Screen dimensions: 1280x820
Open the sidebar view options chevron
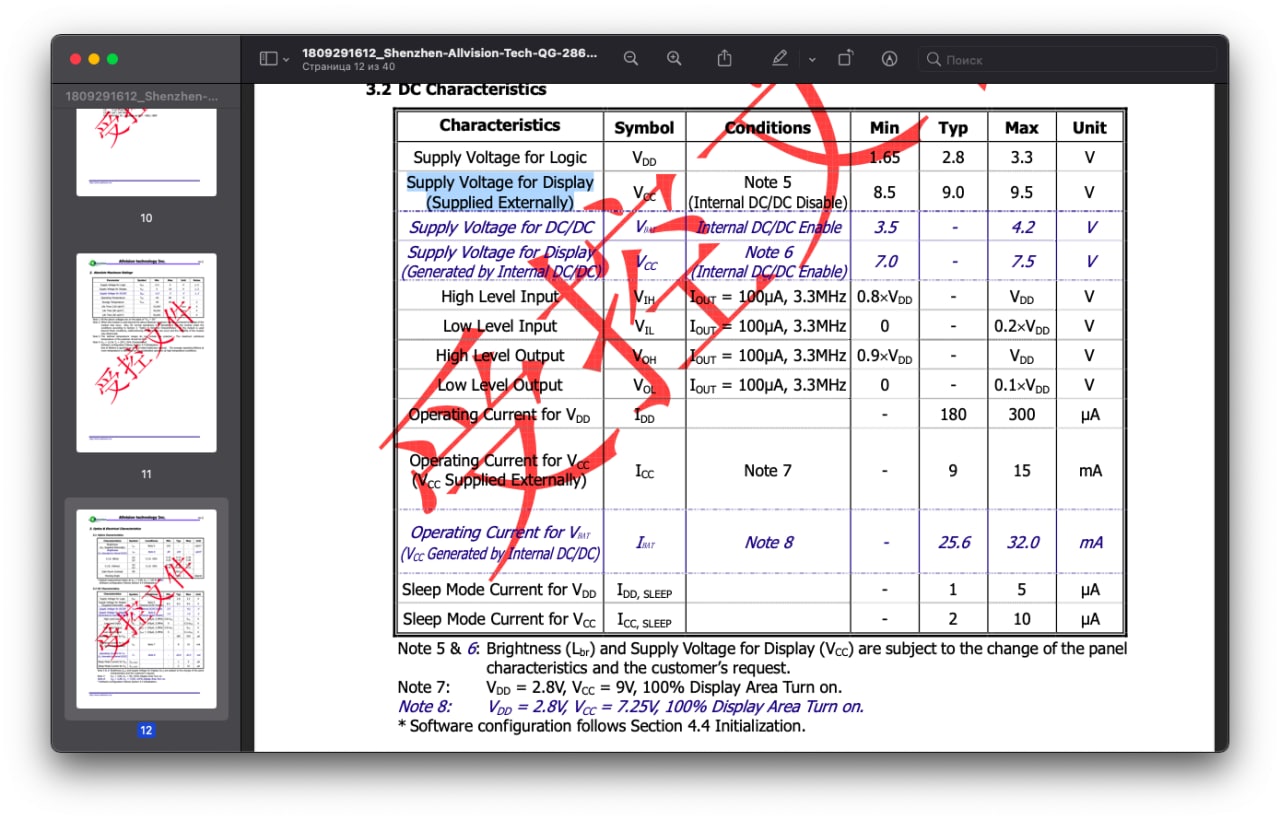286,60
